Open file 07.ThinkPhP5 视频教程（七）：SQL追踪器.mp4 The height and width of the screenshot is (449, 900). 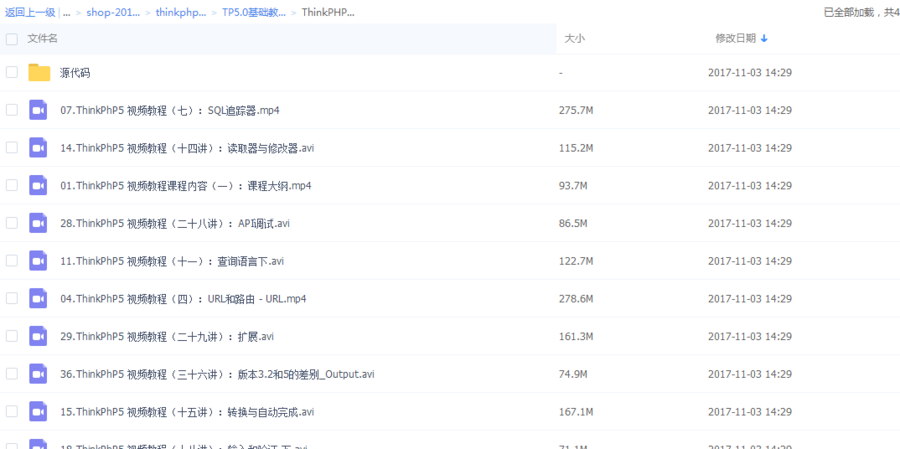tap(169, 110)
